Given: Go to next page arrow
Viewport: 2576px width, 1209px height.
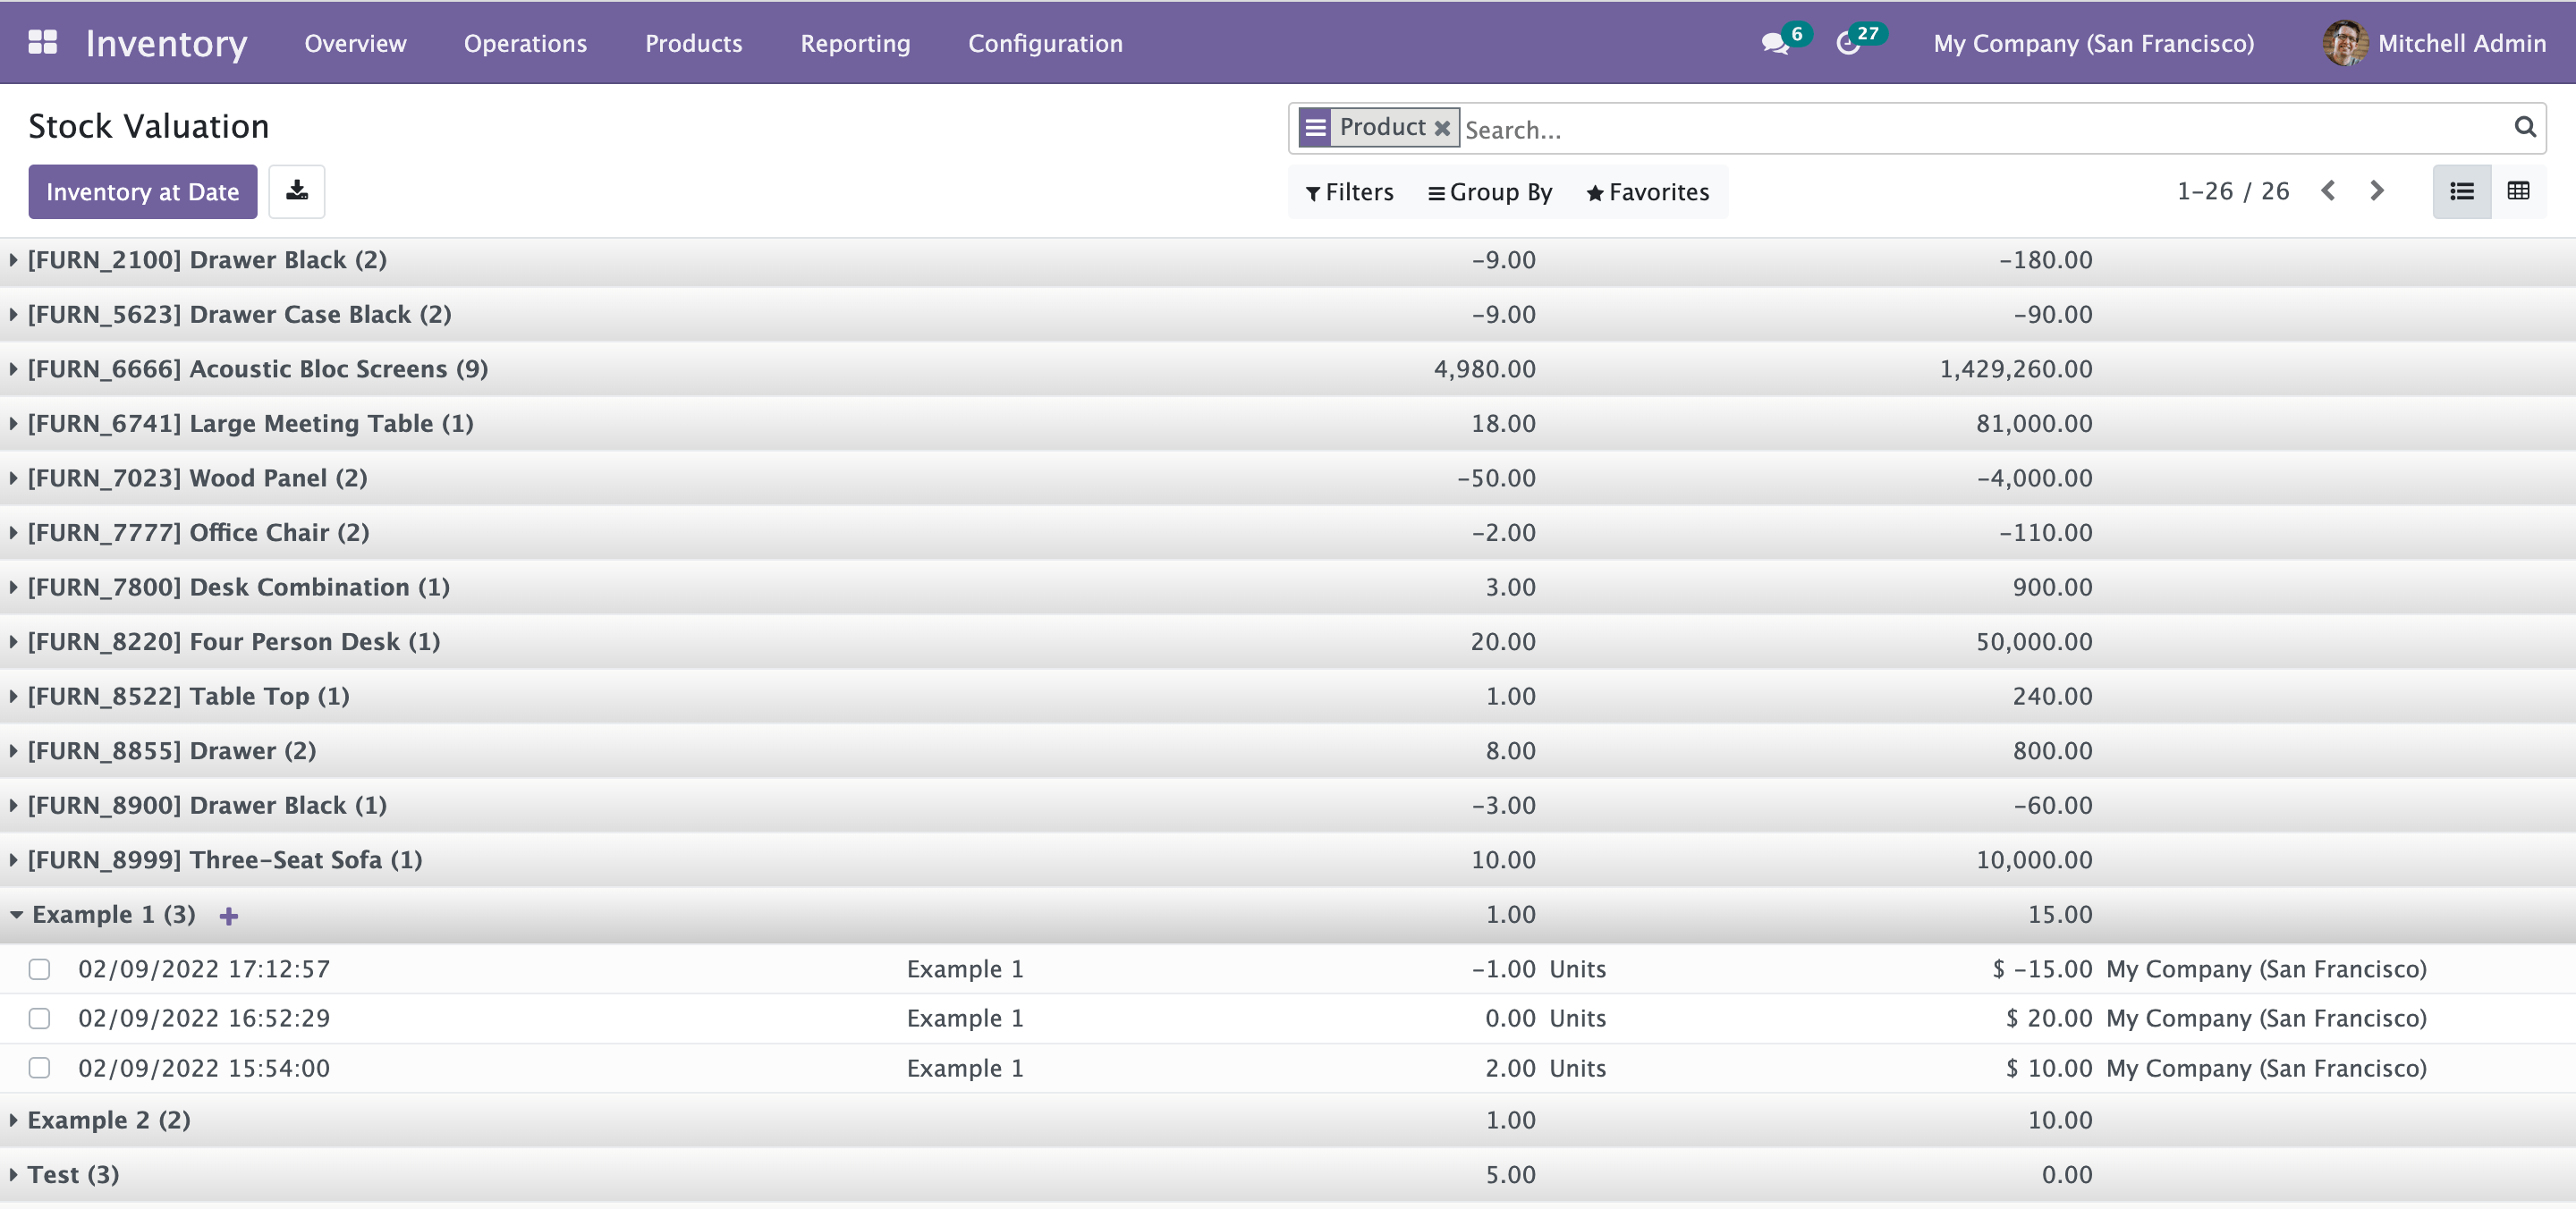Looking at the screenshot, I should (2377, 191).
